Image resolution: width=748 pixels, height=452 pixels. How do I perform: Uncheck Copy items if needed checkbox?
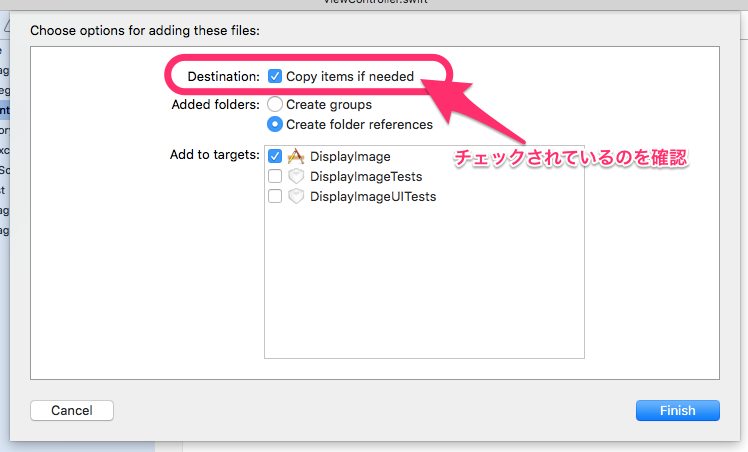pyautogui.click(x=275, y=76)
